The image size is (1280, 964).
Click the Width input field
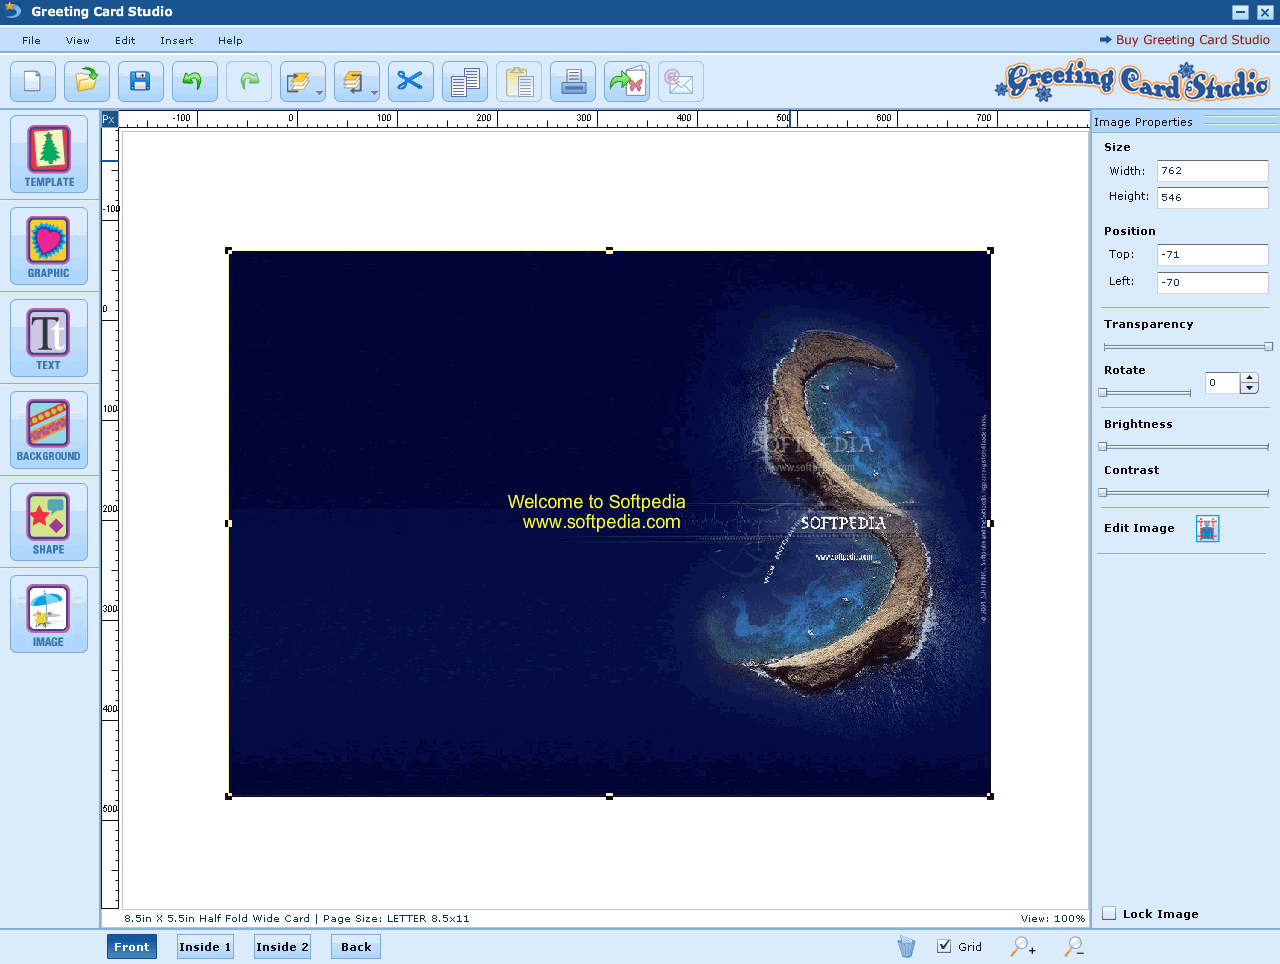click(x=1213, y=171)
